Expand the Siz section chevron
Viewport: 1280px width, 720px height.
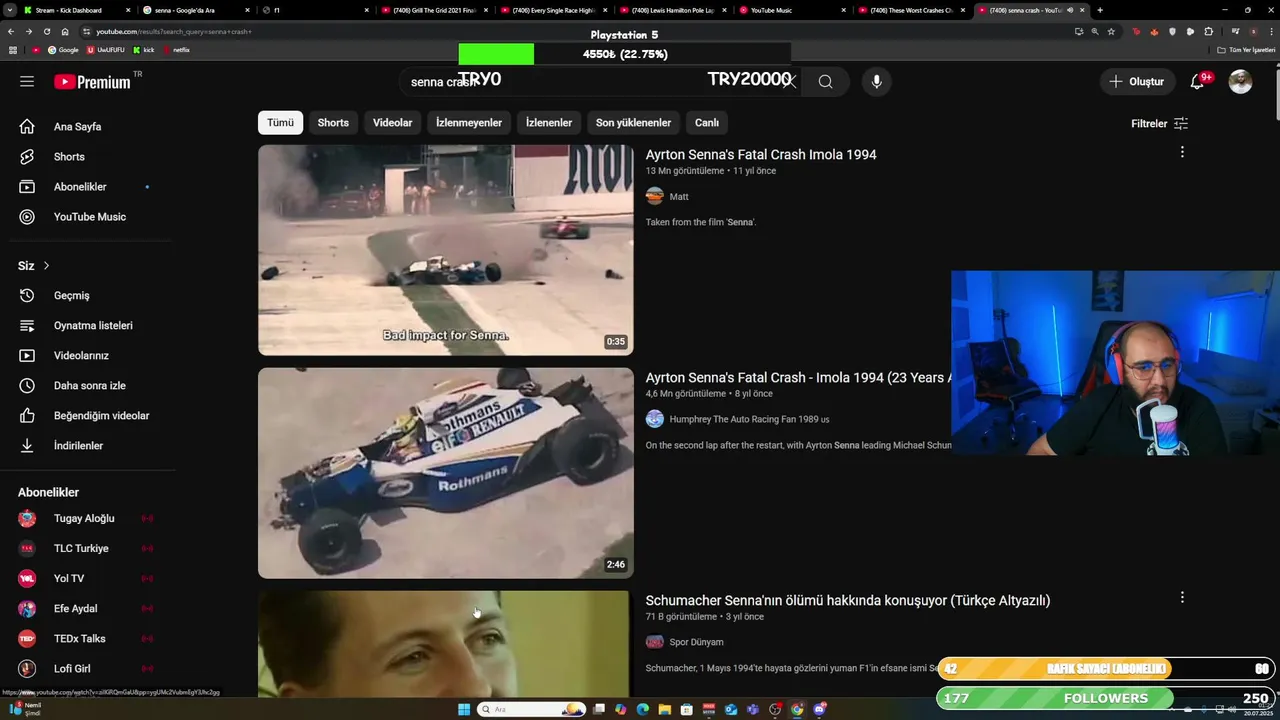tap(46, 266)
